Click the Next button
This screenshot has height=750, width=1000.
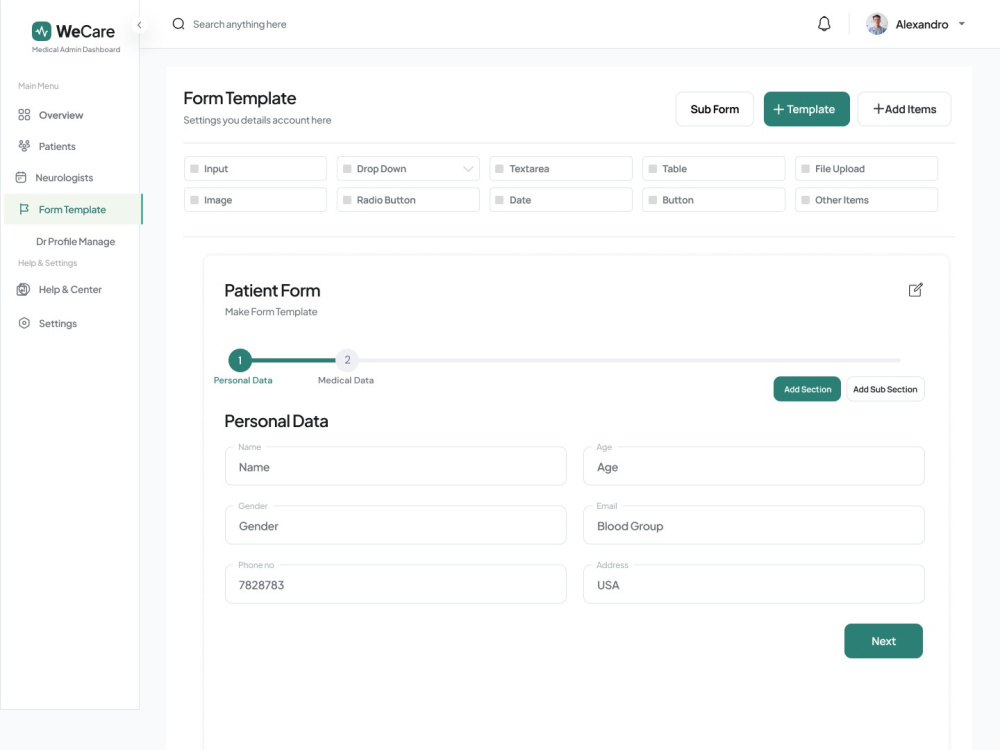click(883, 641)
